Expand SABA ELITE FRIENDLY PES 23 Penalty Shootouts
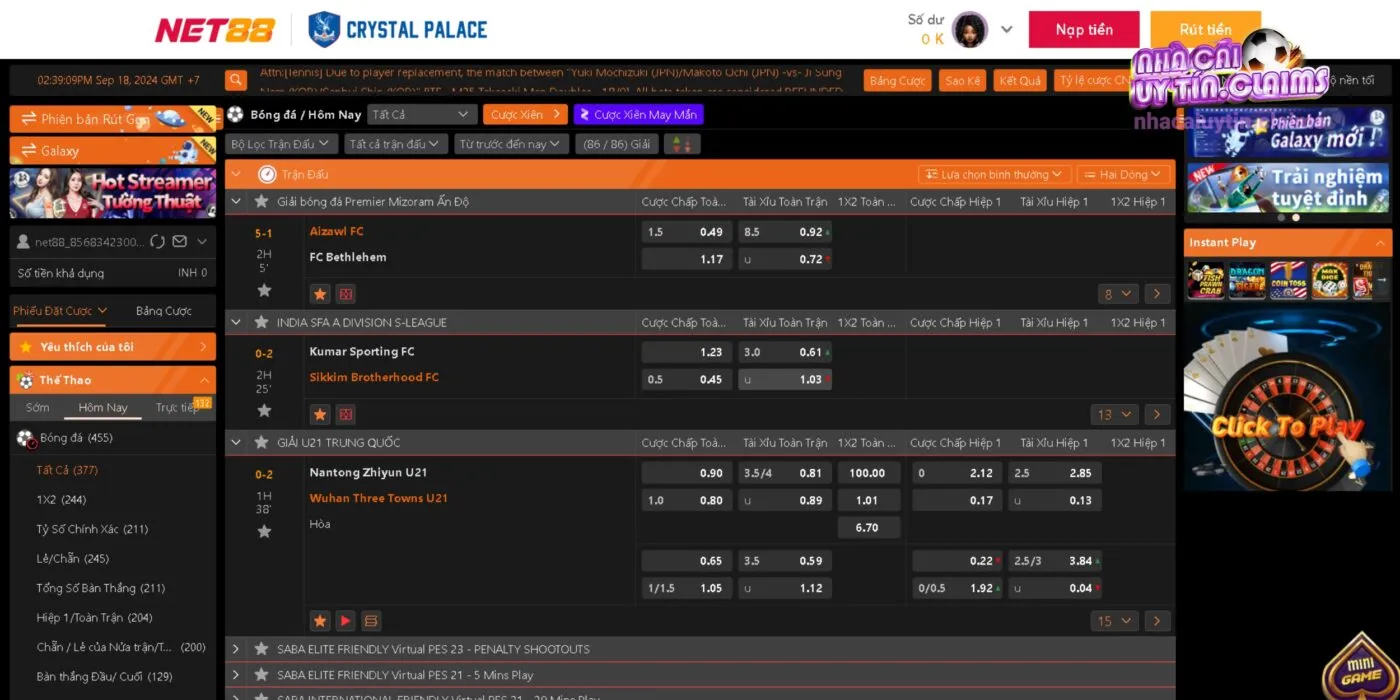The width and height of the screenshot is (1400, 700). point(236,649)
